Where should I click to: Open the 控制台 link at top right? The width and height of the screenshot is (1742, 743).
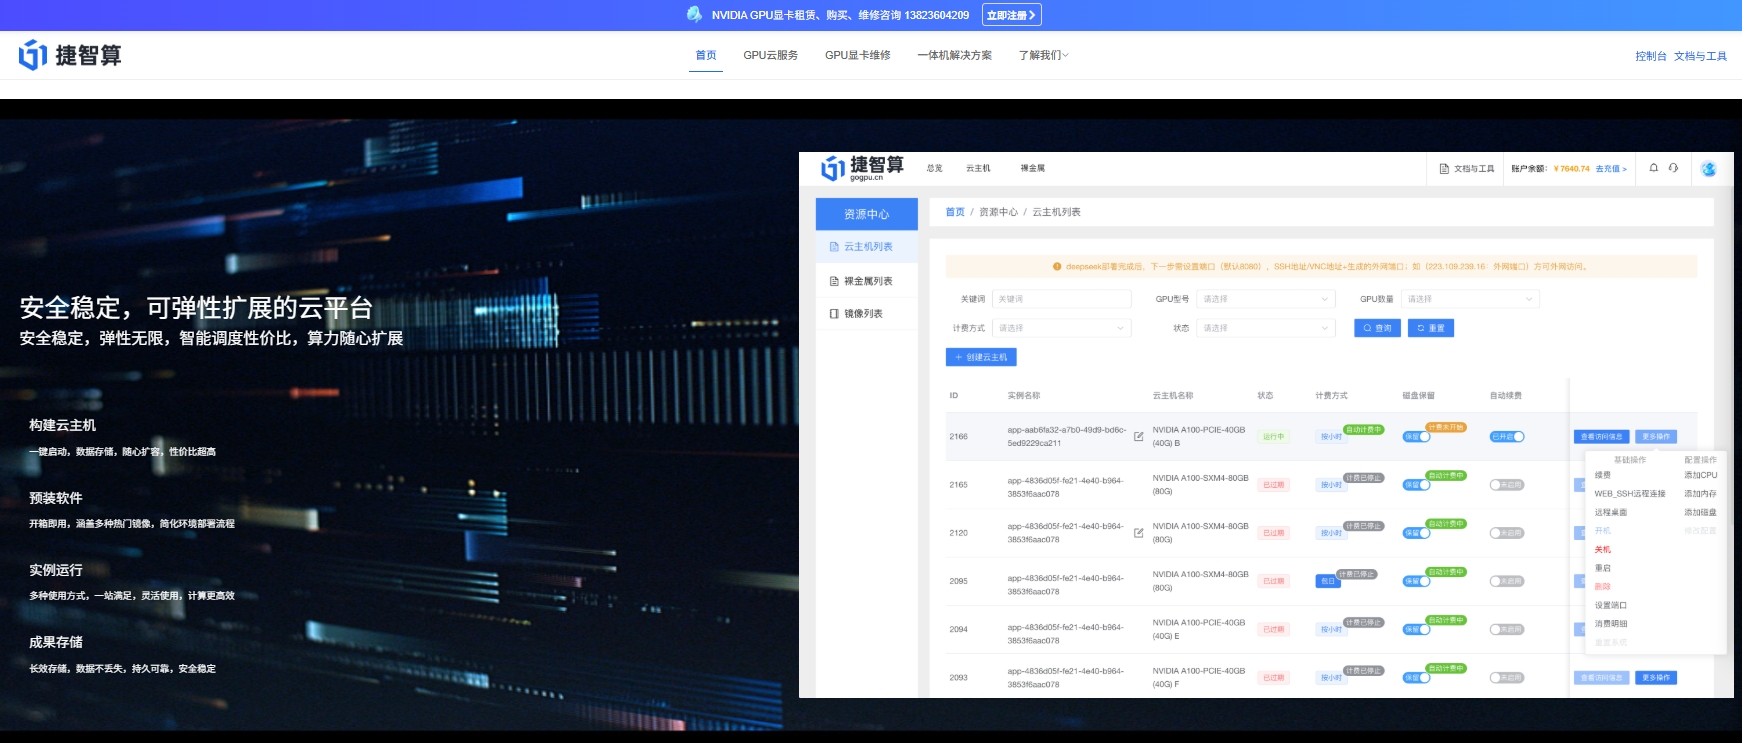(x=1650, y=56)
